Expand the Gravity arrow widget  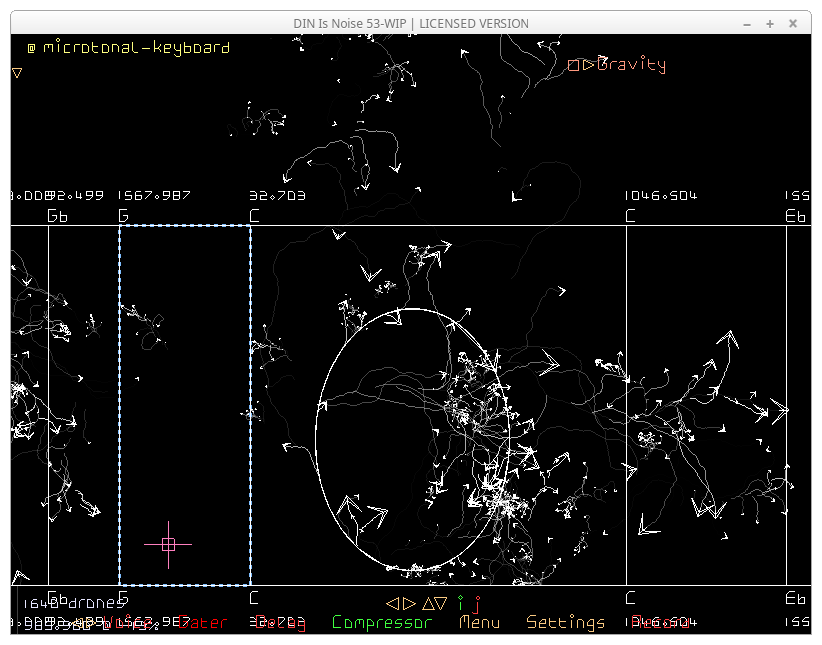[588, 65]
